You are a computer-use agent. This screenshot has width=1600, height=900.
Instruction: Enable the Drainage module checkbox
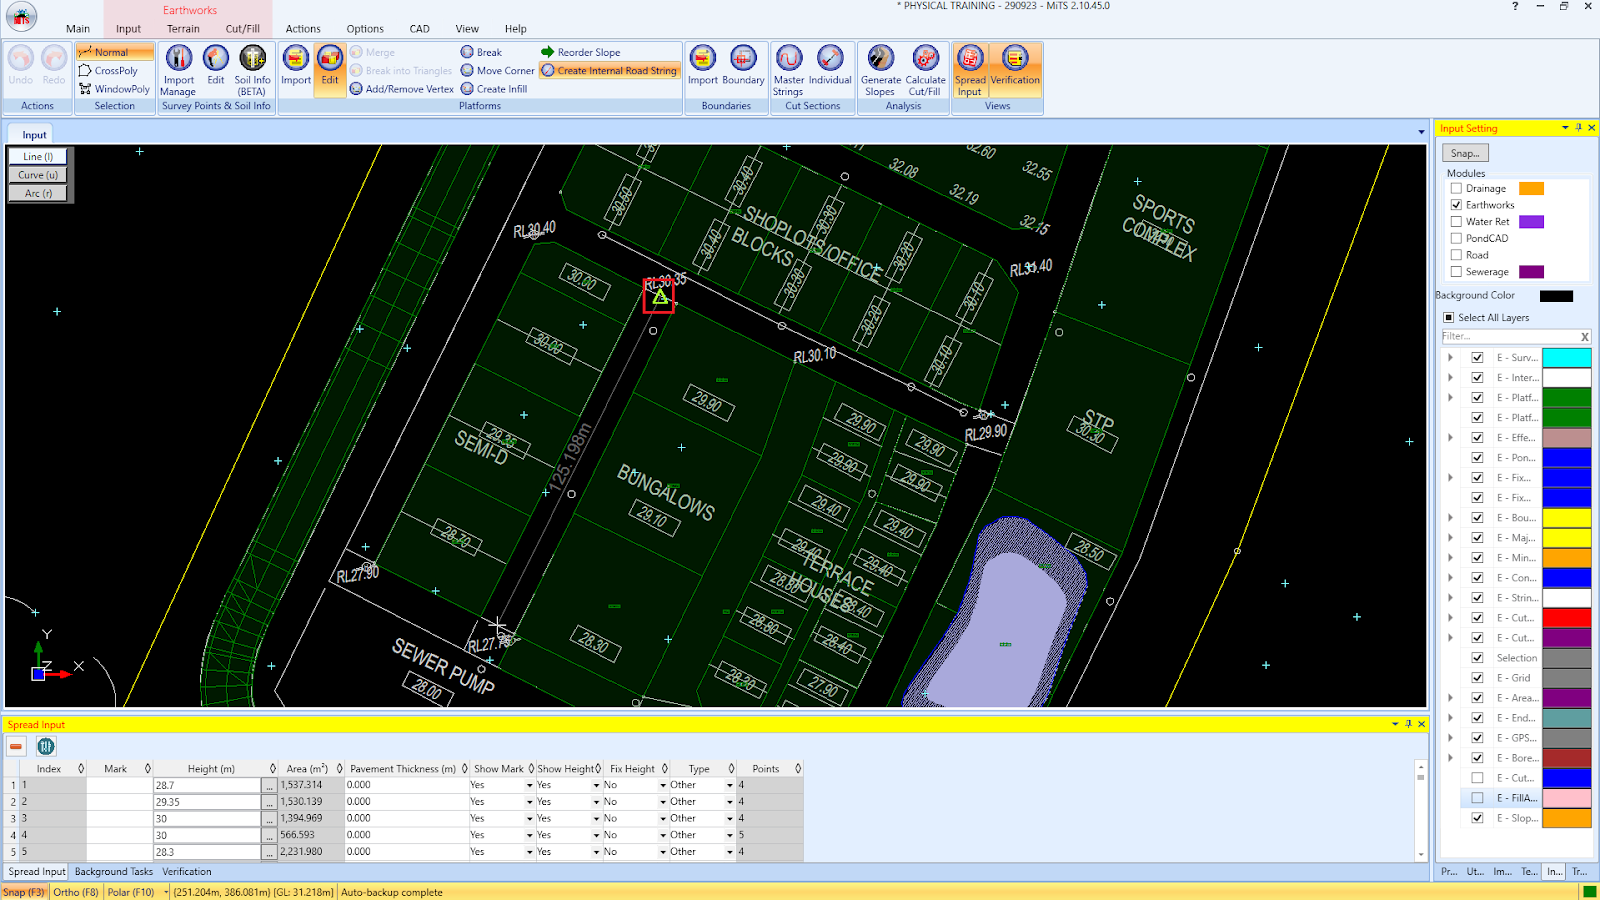click(x=1456, y=188)
